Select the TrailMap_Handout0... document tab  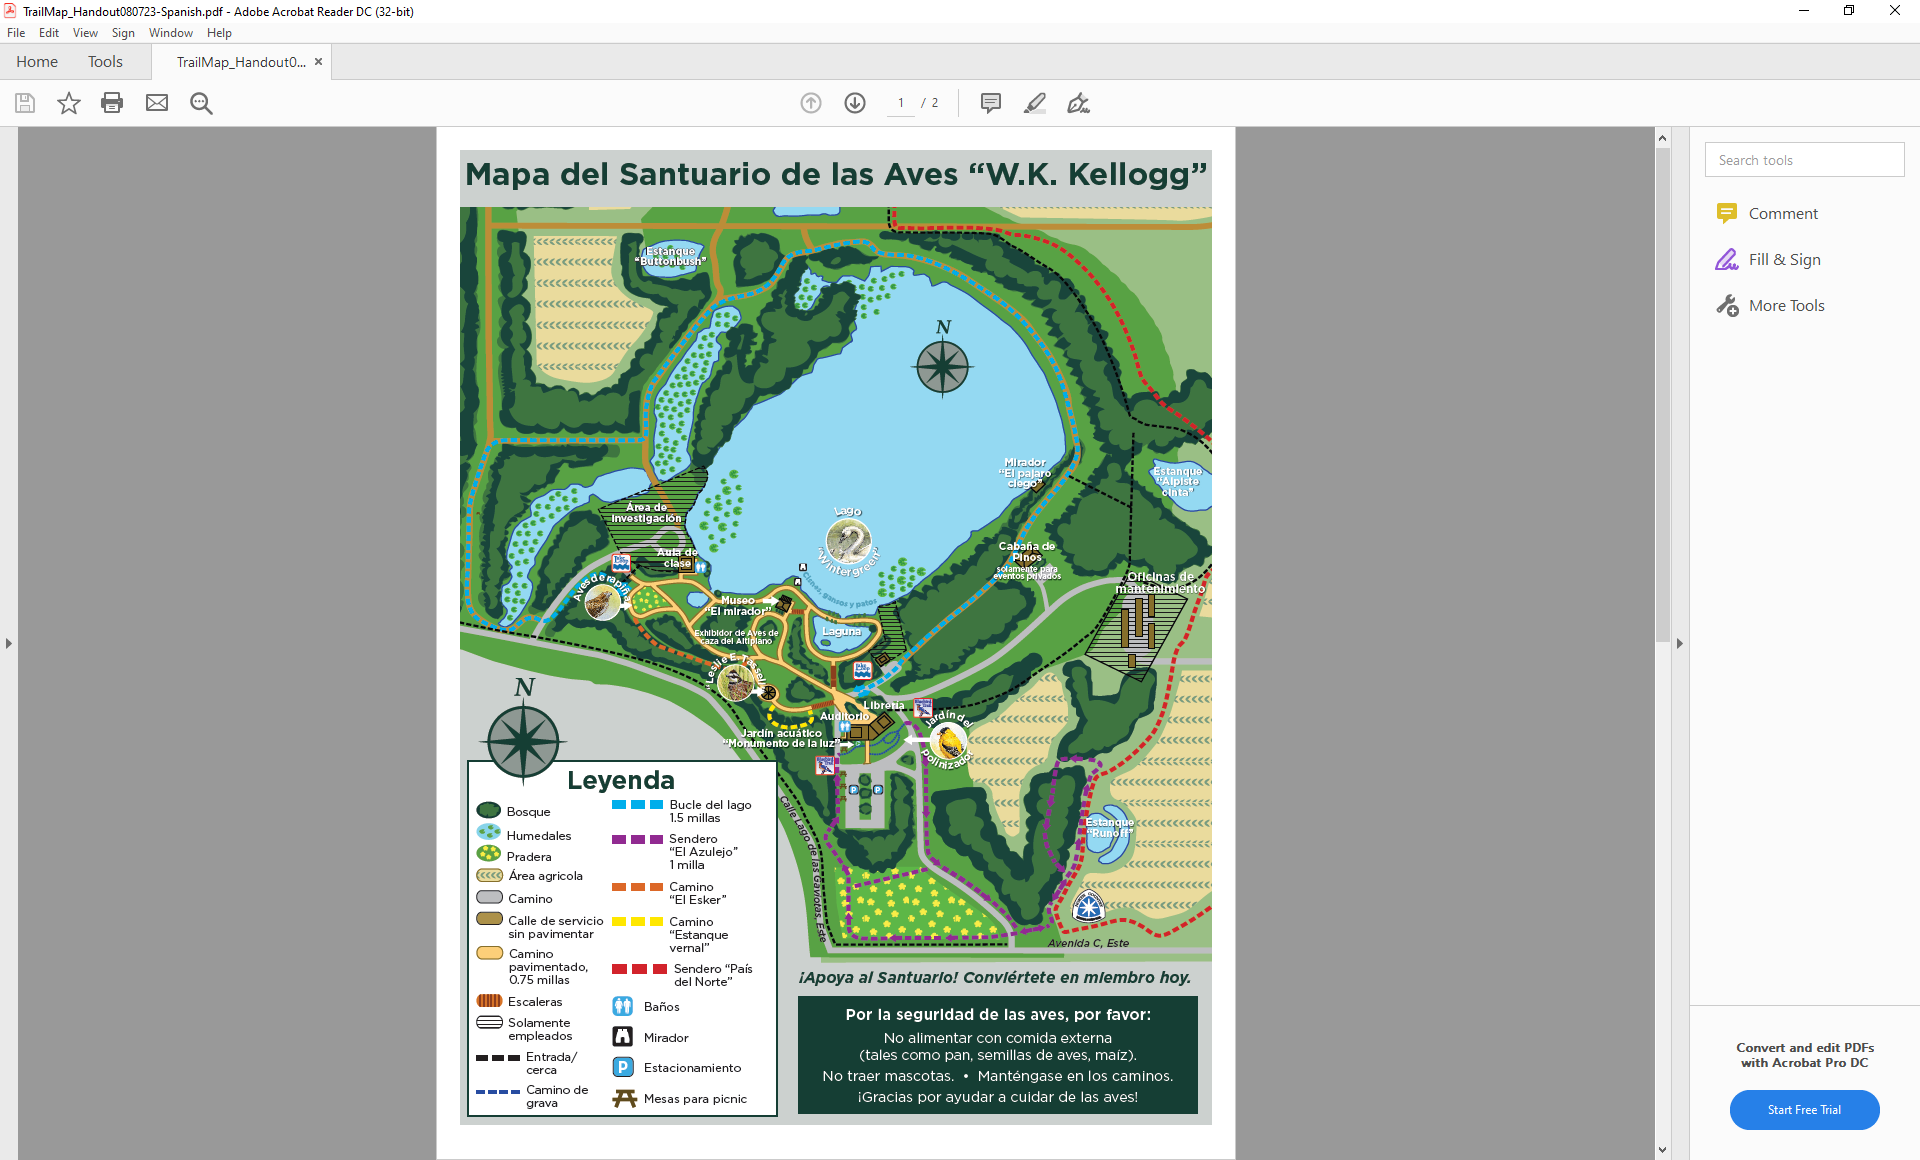point(241,62)
